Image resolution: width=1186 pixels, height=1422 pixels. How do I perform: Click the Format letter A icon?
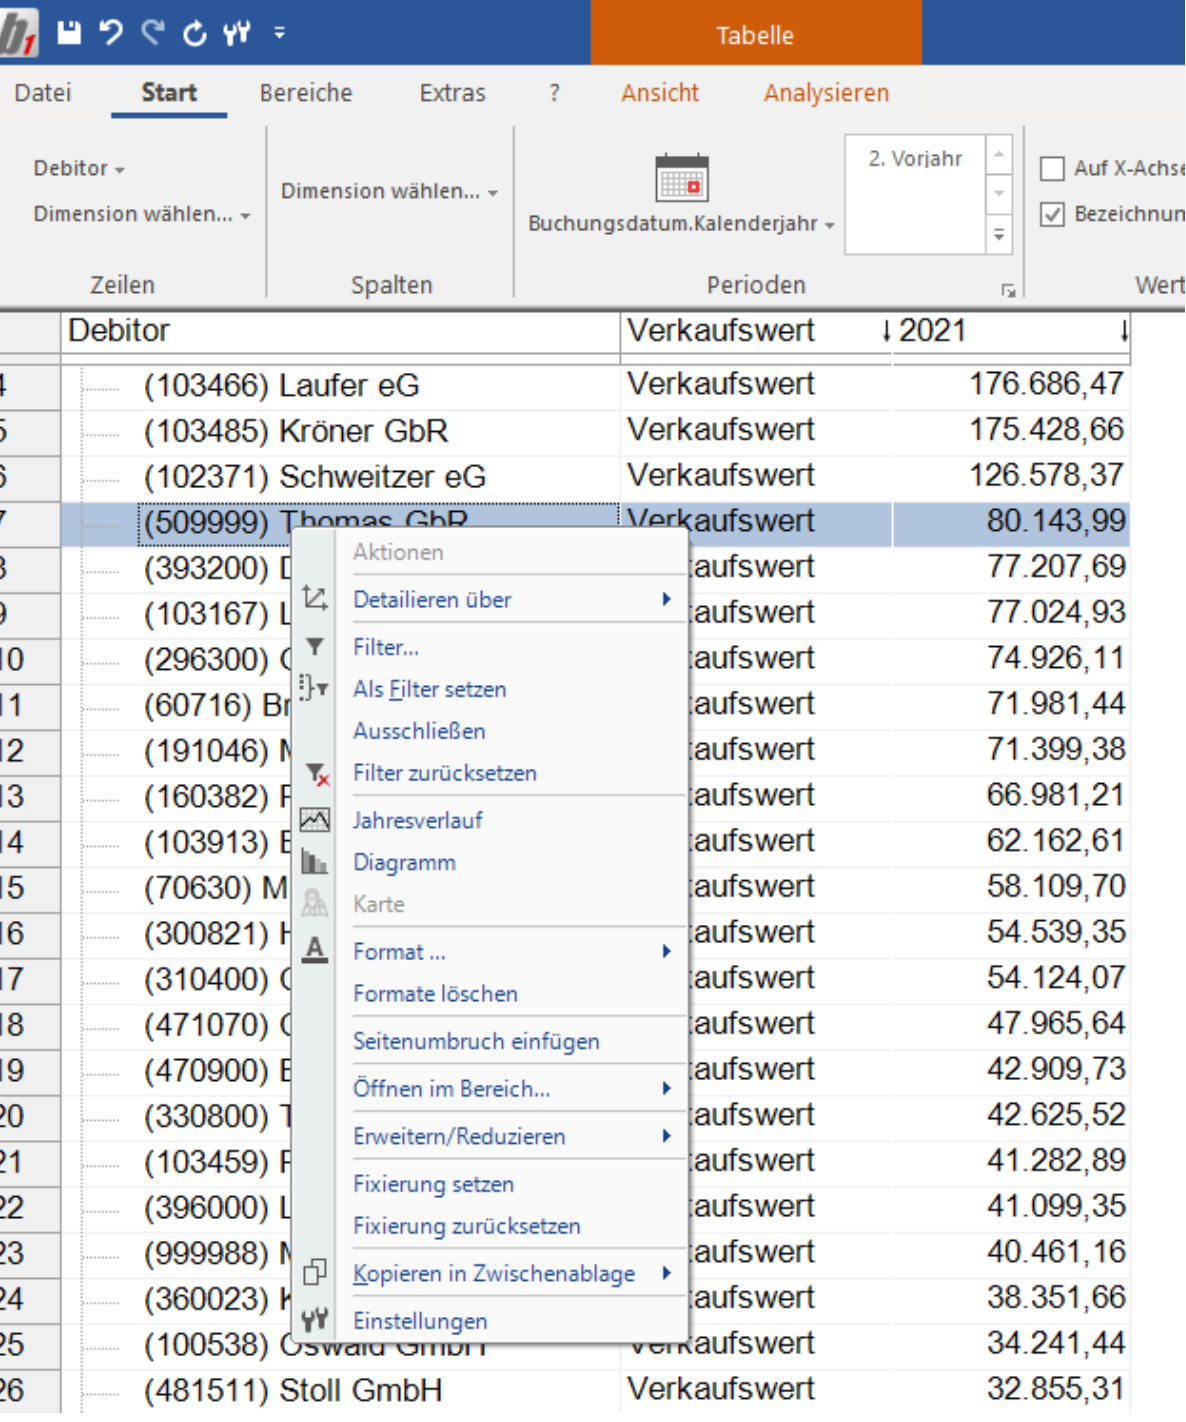coord(315,950)
